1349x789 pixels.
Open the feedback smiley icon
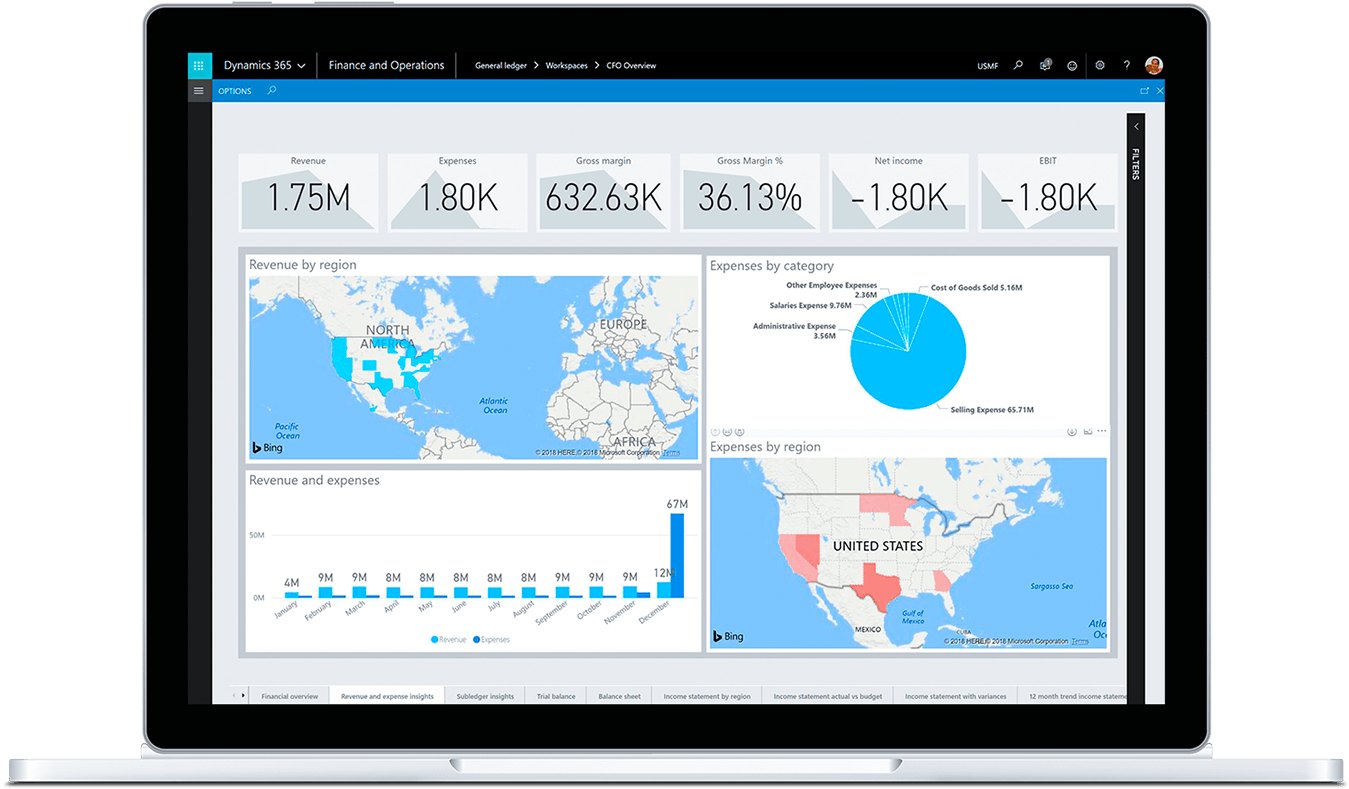pos(1071,64)
